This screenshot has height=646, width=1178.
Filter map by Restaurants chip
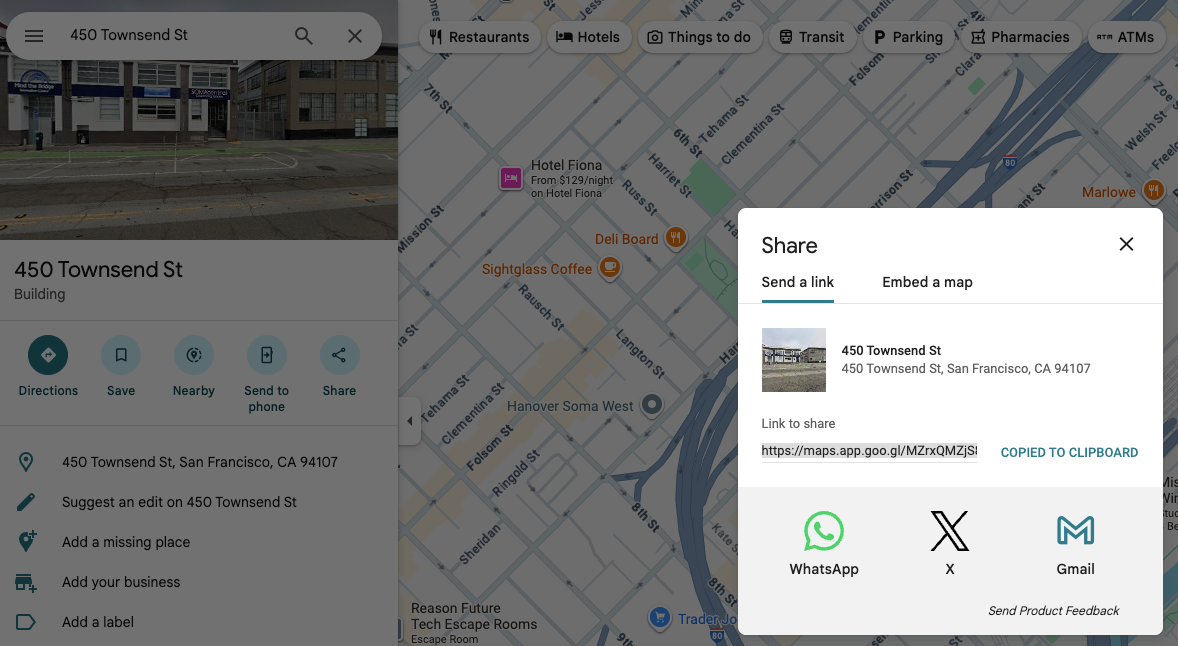click(479, 37)
